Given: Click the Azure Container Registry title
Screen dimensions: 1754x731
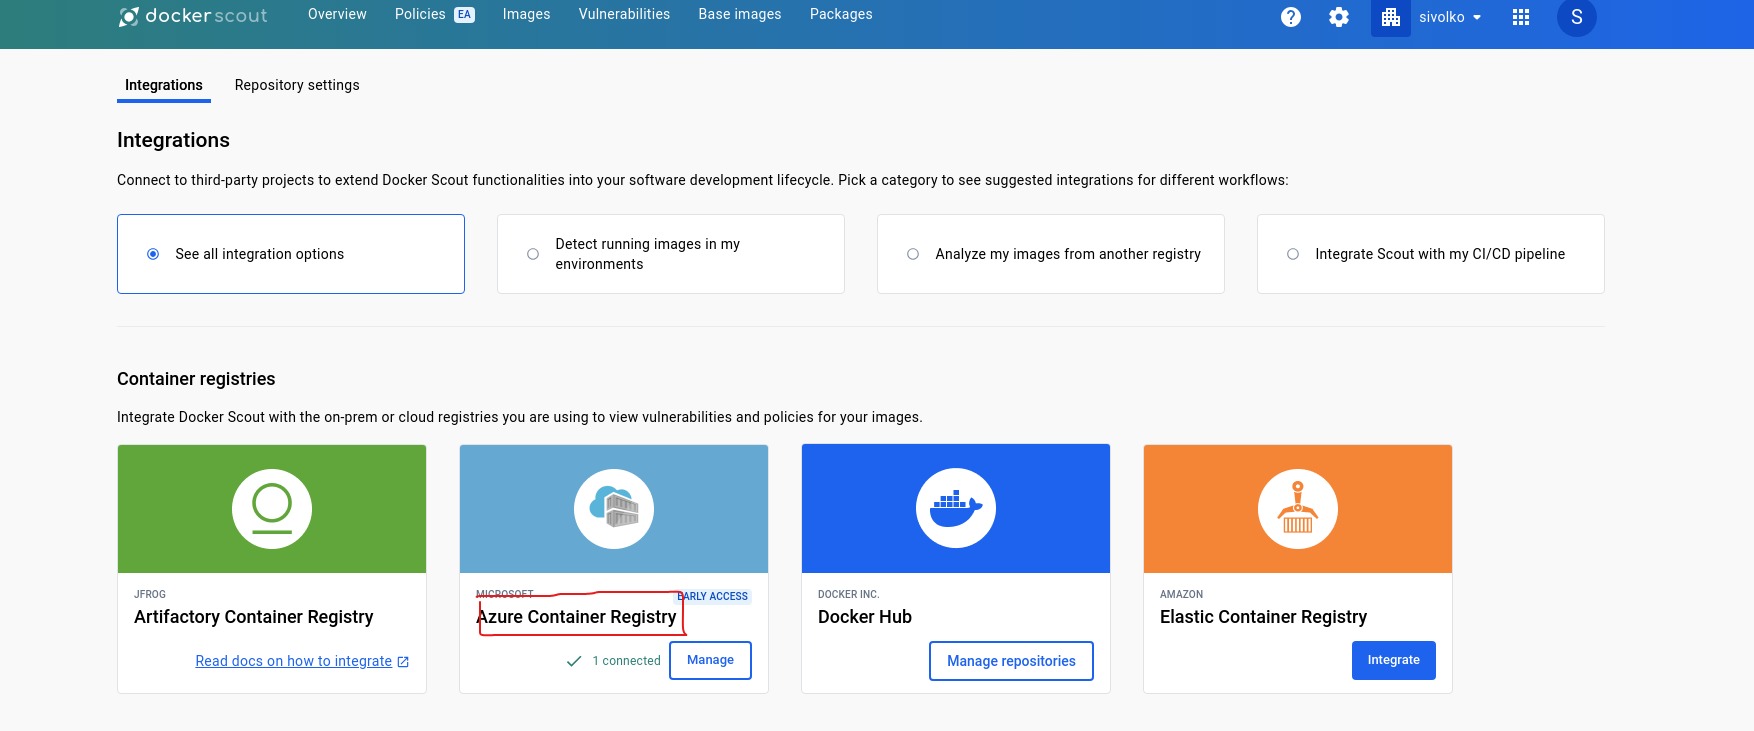Looking at the screenshot, I should [x=577, y=617].
